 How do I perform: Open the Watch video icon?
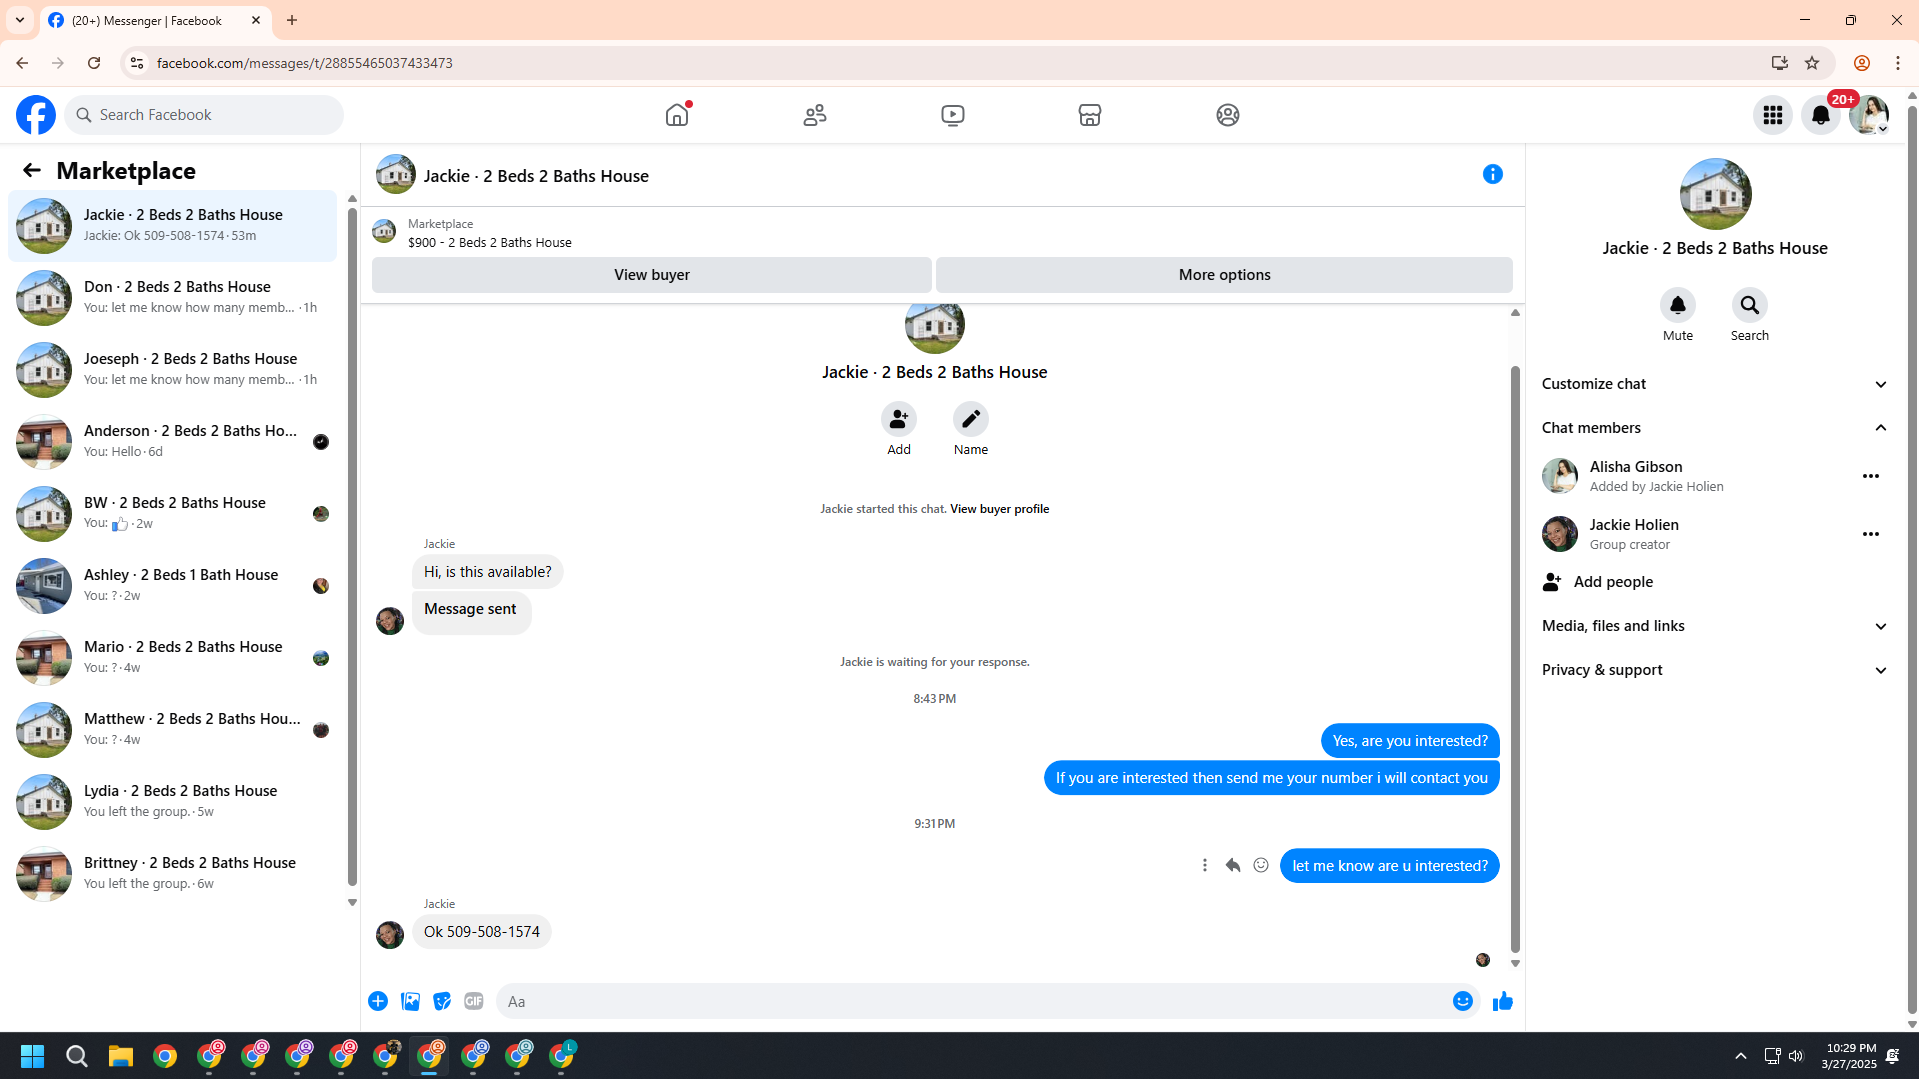(953, 115)
